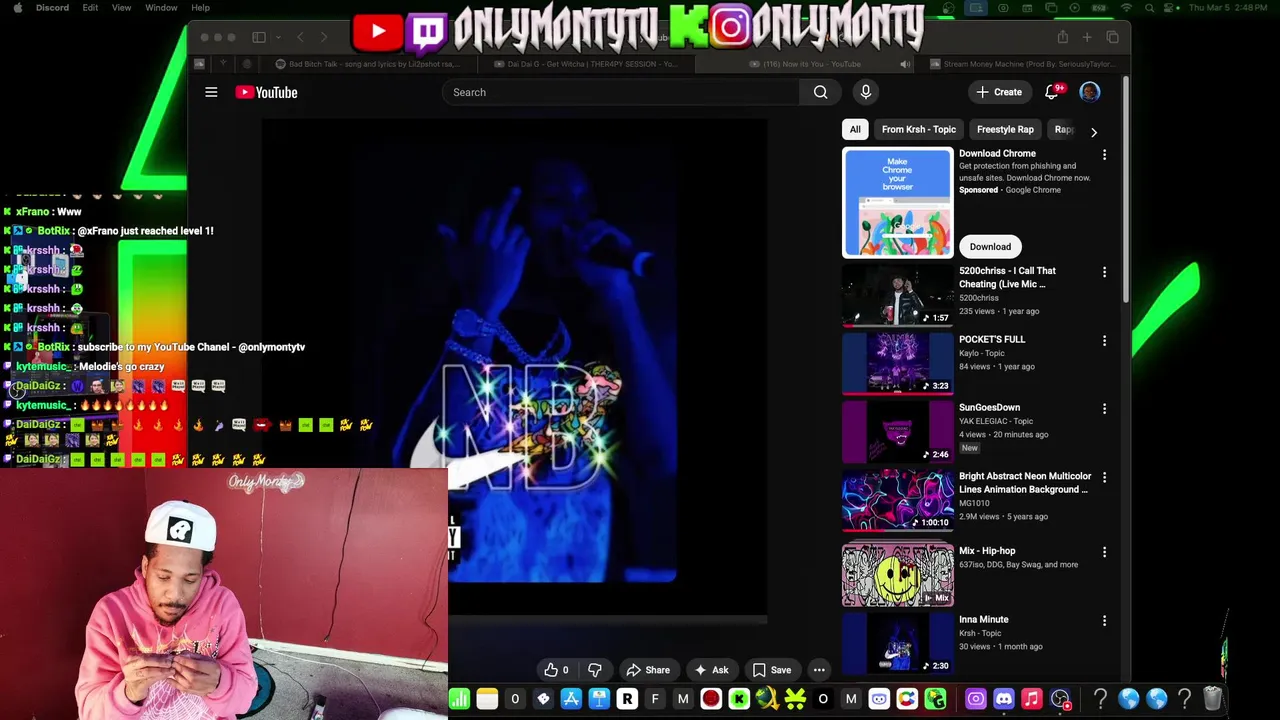The width and height of the screenshot is (1280, 720).
Task: Open the Inna Minute video title
Action: click(x=983, y=619)
